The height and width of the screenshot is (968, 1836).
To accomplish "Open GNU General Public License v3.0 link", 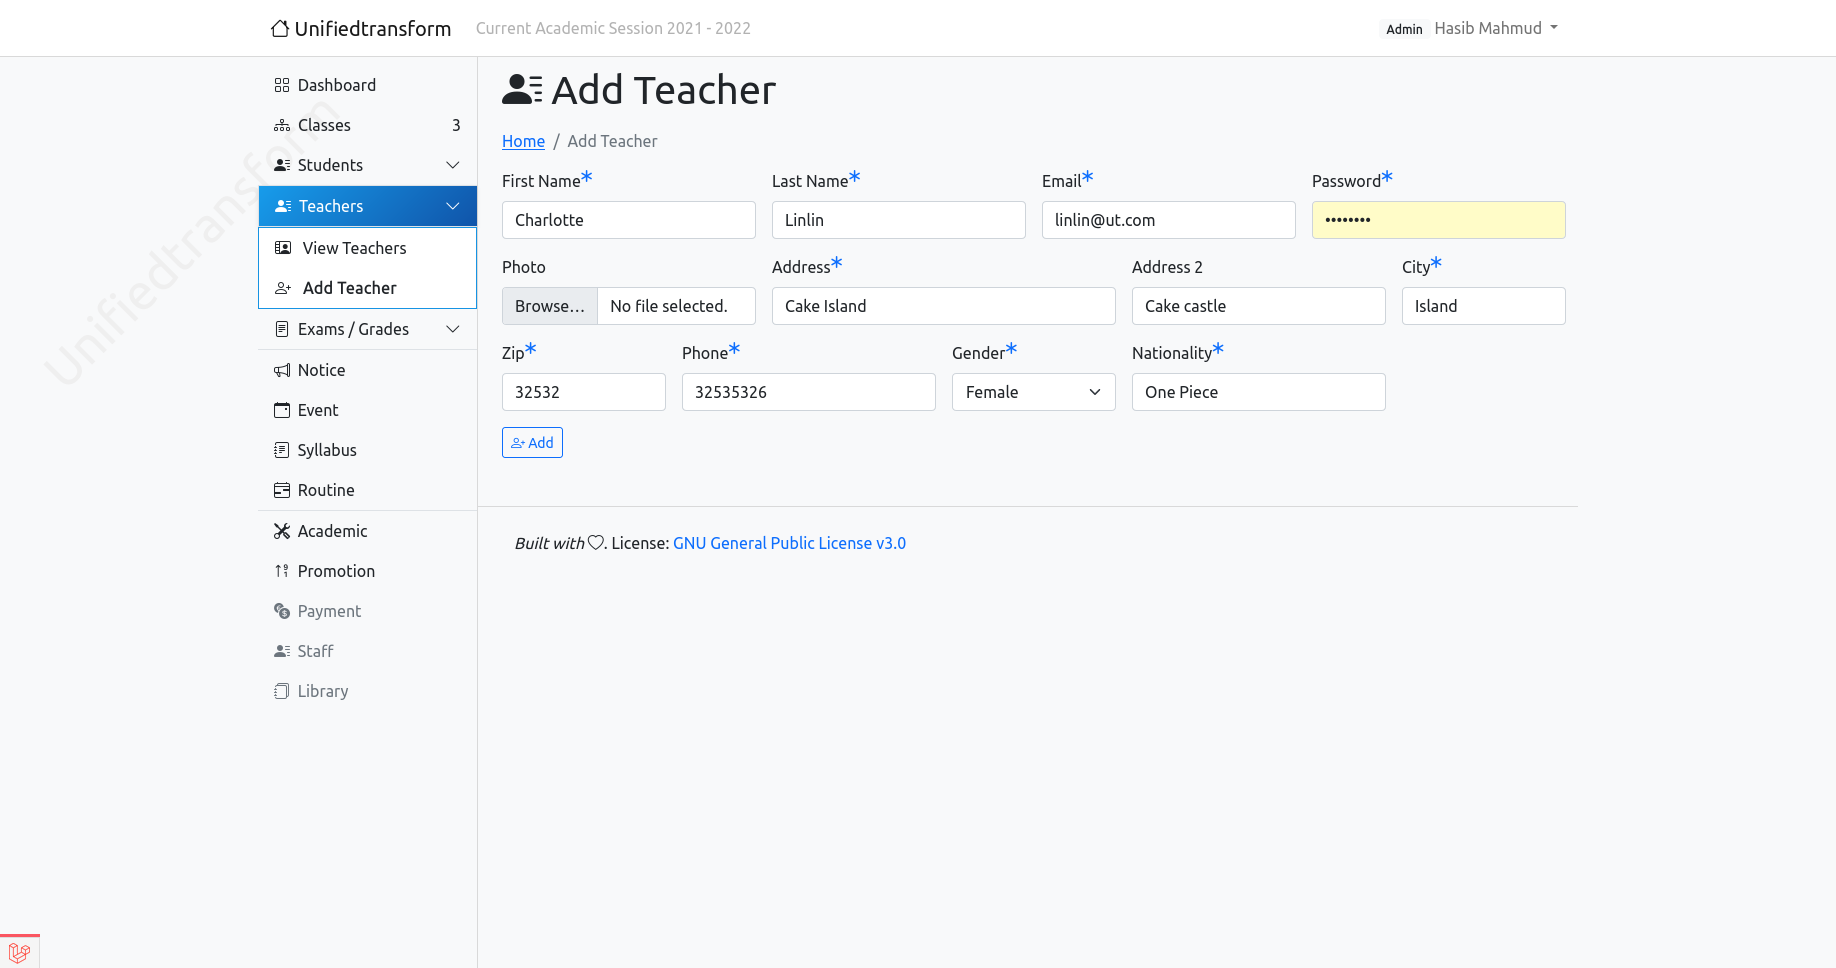I will click(789, 543).
